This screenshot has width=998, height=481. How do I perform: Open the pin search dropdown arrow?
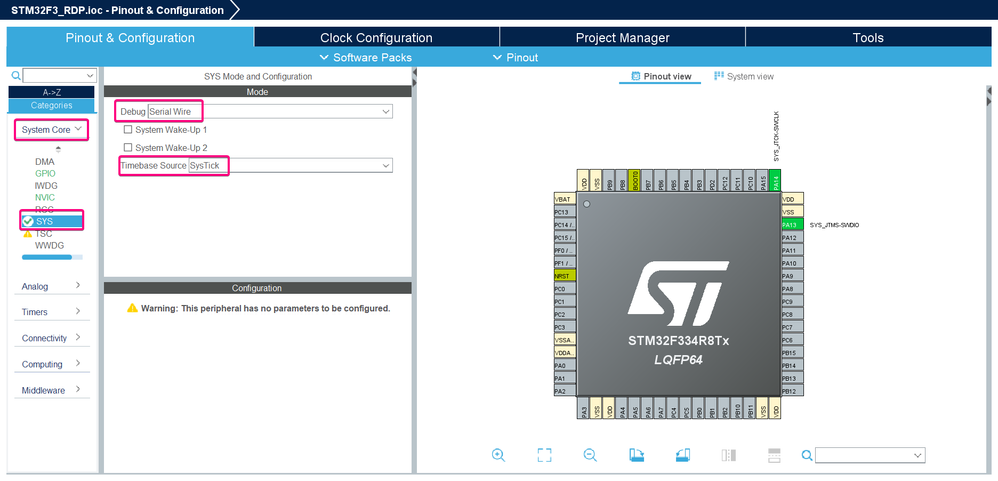tap(917, 455)
